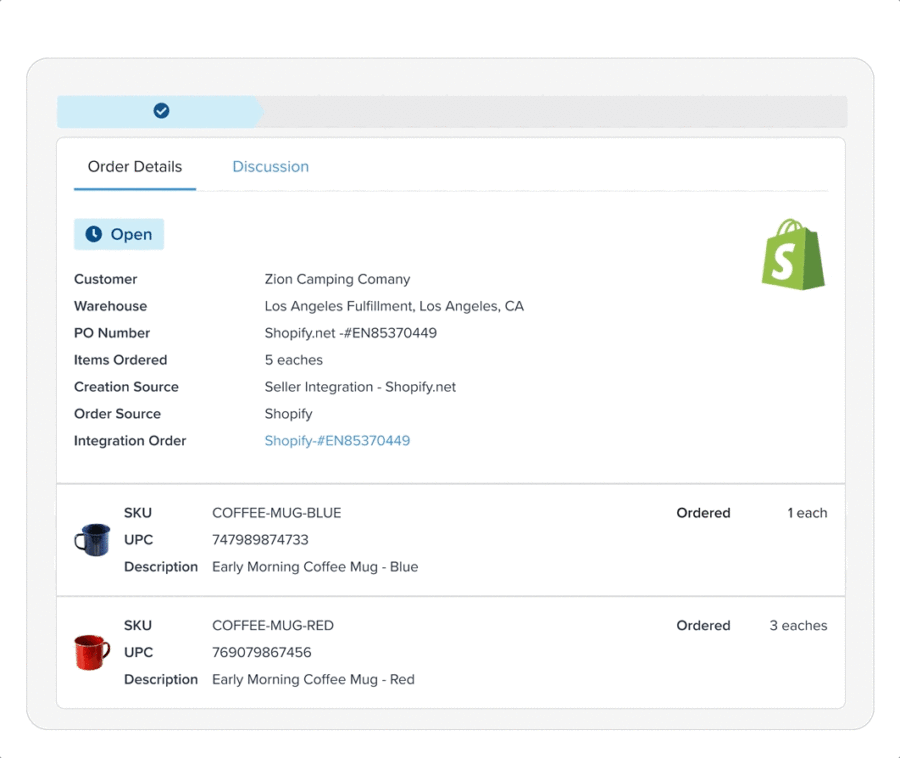Select the Ordered quantity 3 eaches
The width and height of the screenshot is (900, 758).
798,625
